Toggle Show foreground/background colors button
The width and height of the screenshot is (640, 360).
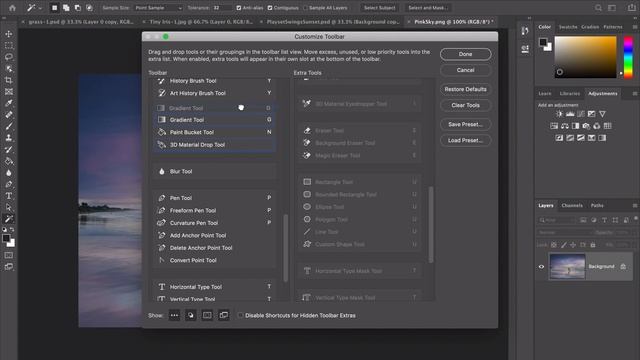coord(191,315)
